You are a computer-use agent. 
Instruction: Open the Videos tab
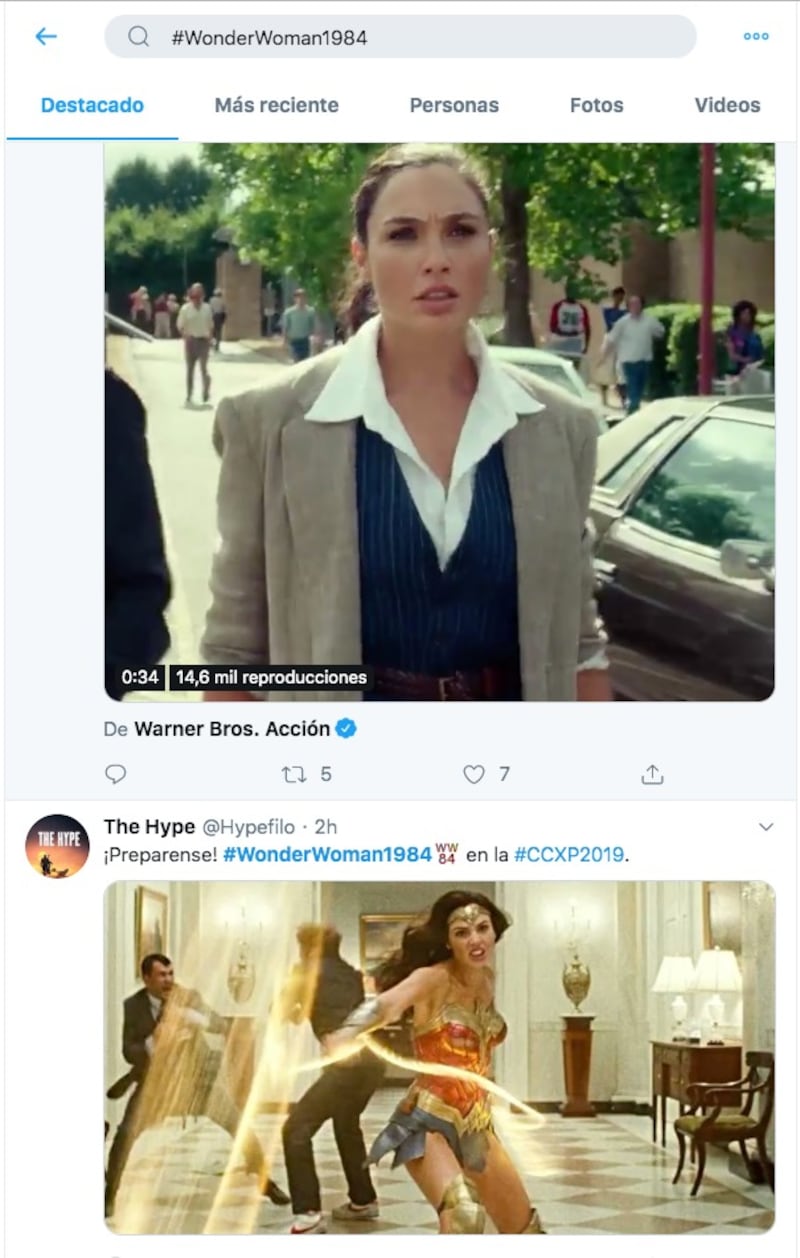[727, 105]
